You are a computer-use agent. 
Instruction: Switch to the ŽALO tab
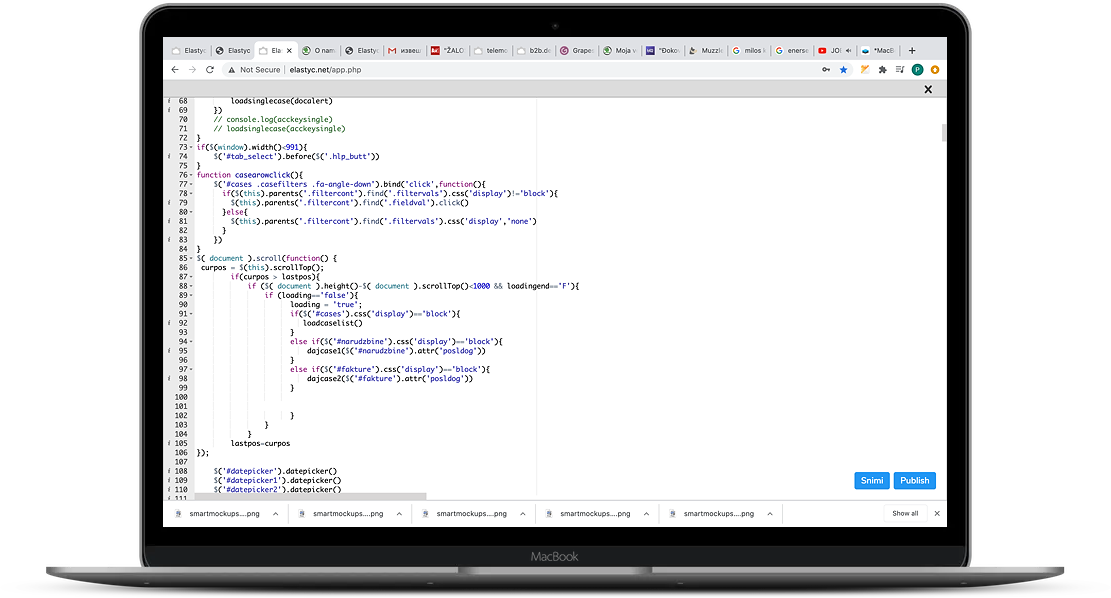[448, 50]
